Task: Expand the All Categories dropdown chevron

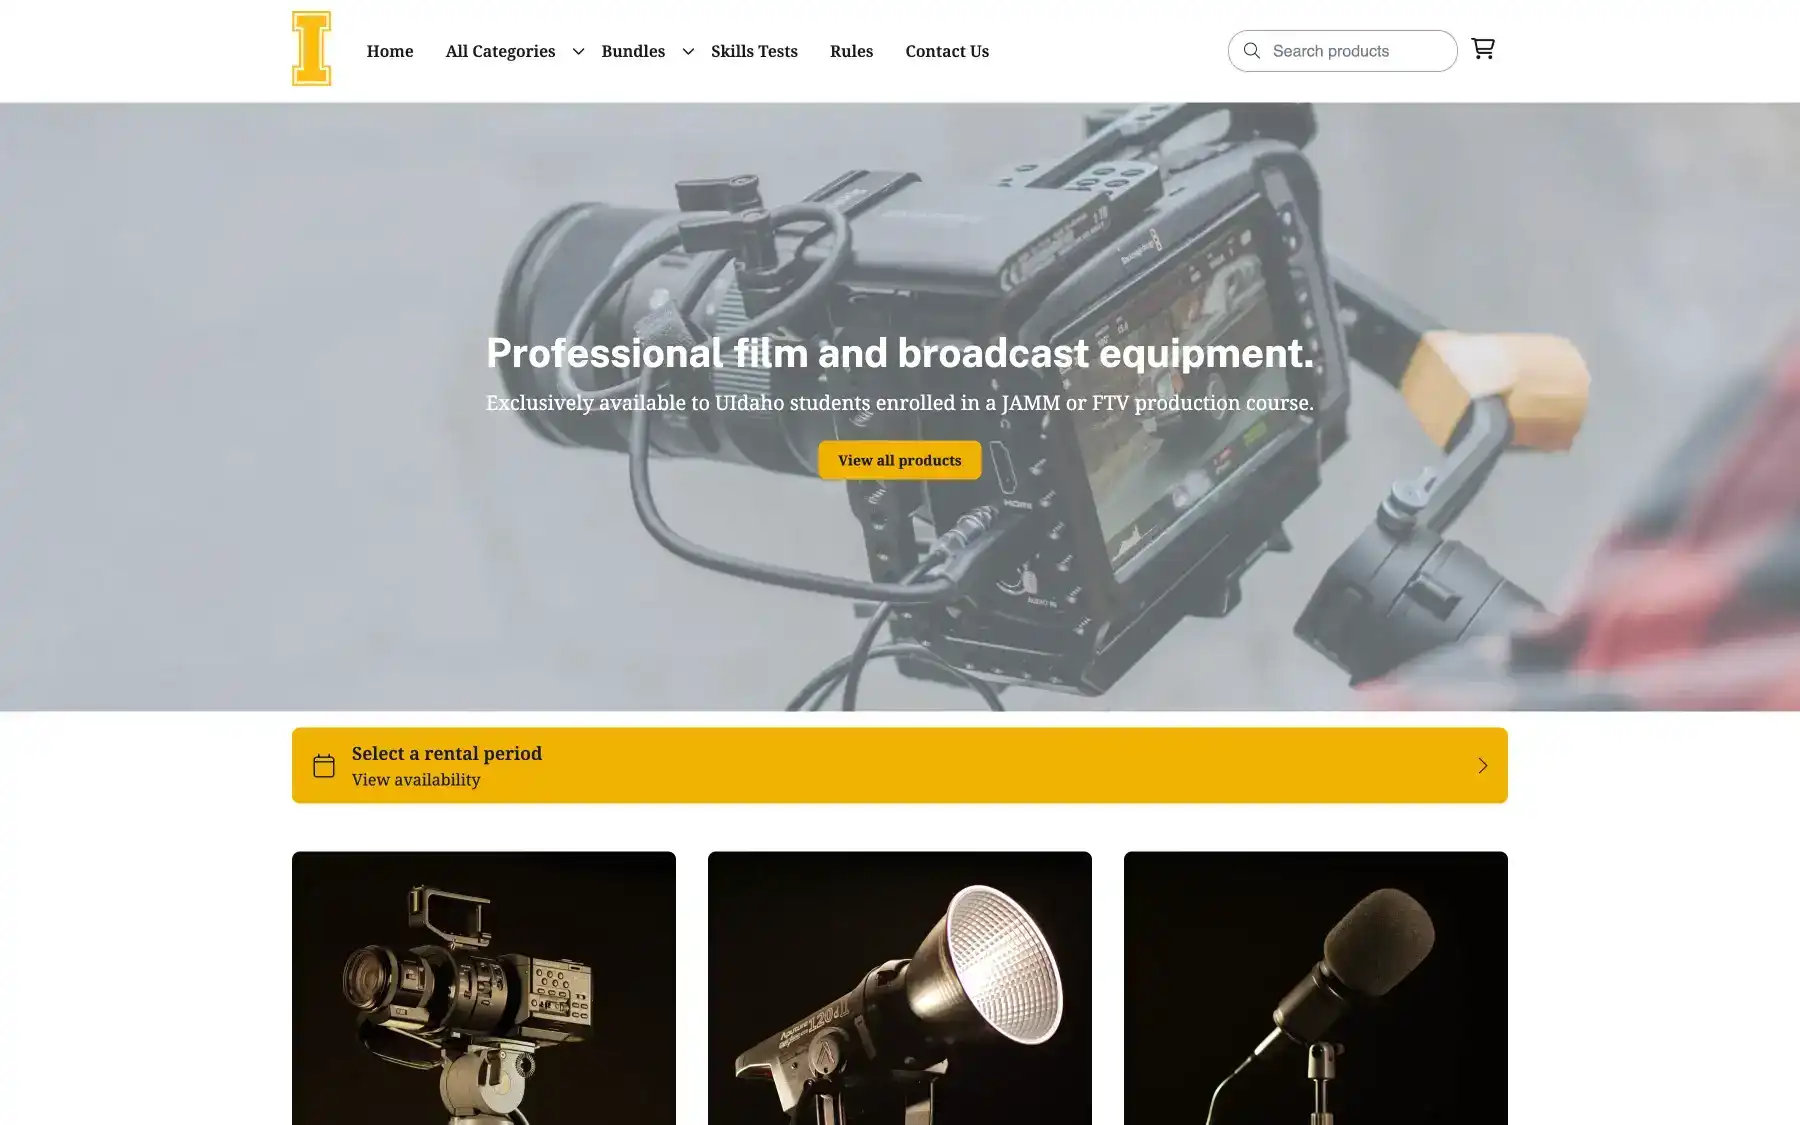Action: [578, 52]
